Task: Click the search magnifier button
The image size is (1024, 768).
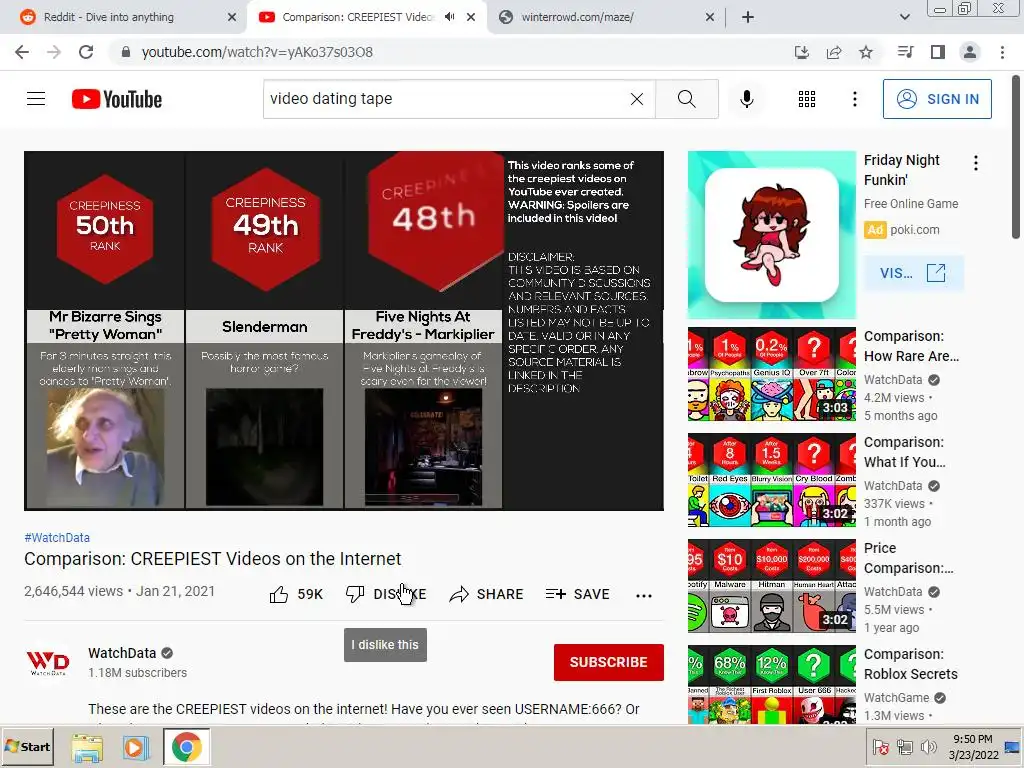Action: pos(686,99)
